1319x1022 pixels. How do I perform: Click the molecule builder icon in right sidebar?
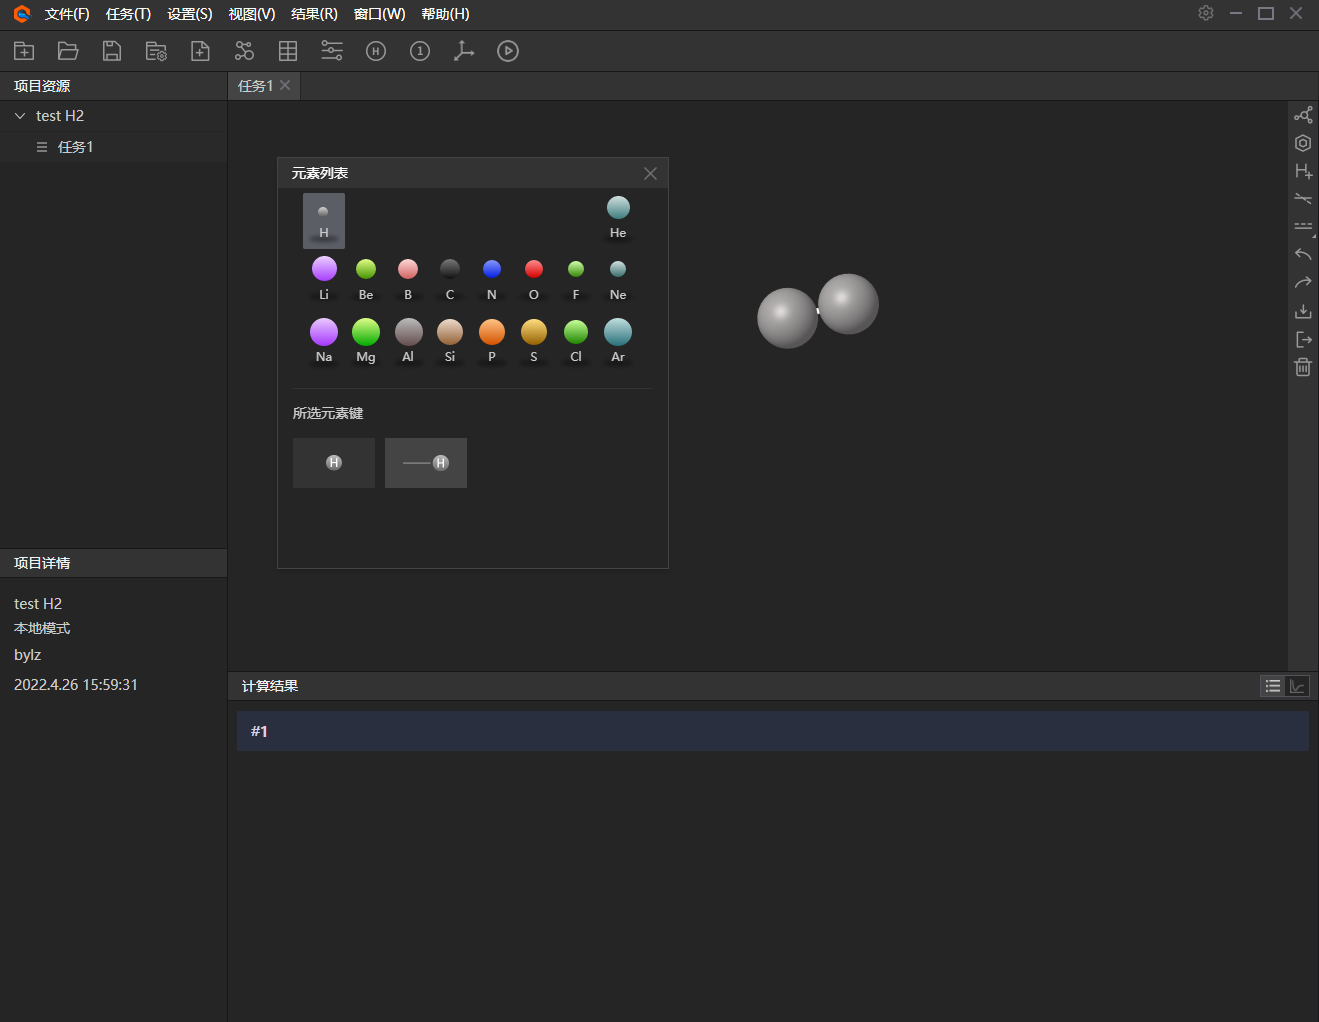(x=1303, y=115)
